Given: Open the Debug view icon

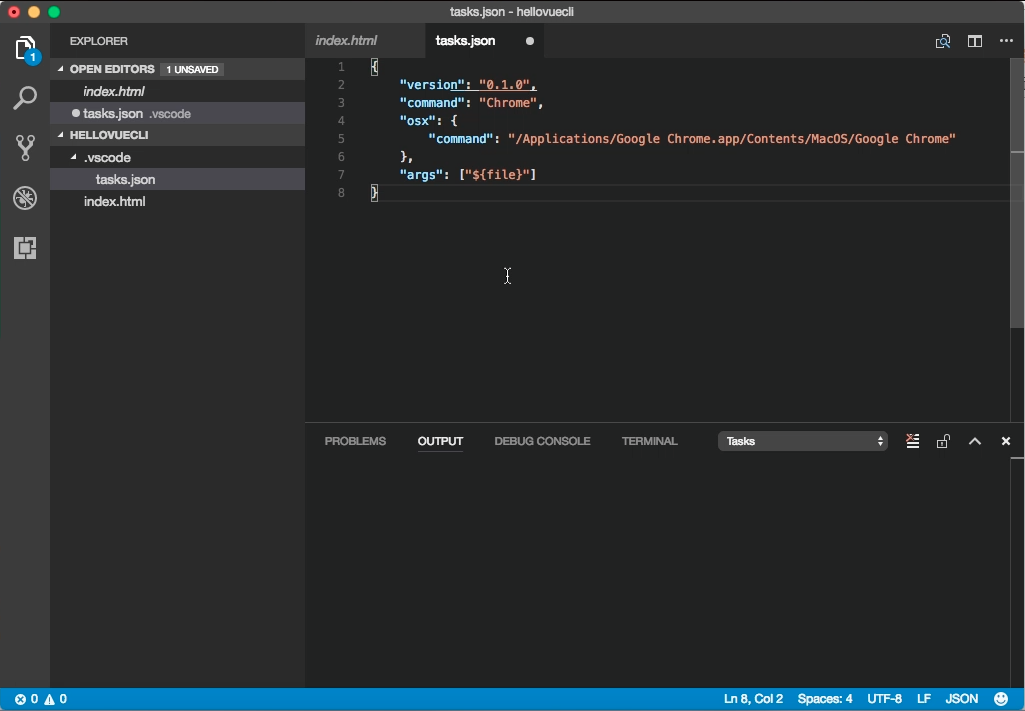Looking at the screenshot, I should pyautogui.click(x=25, y=198).
